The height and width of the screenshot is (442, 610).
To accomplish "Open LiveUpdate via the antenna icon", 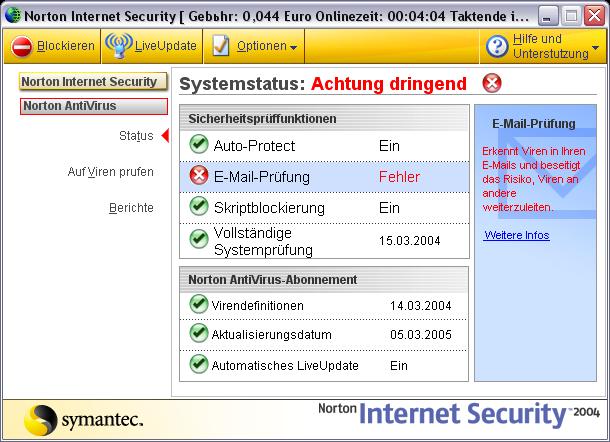I will (x=119, y=46).
